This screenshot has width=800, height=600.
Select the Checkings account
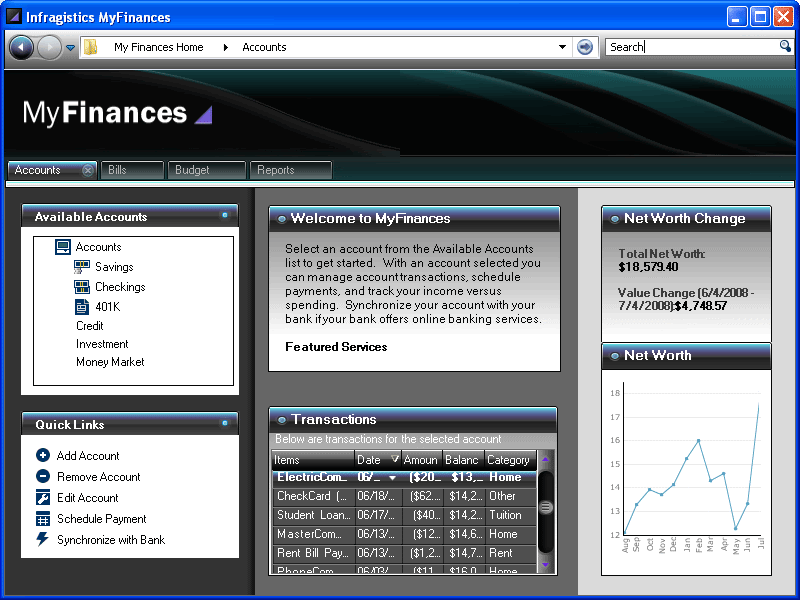coord(120,287)
